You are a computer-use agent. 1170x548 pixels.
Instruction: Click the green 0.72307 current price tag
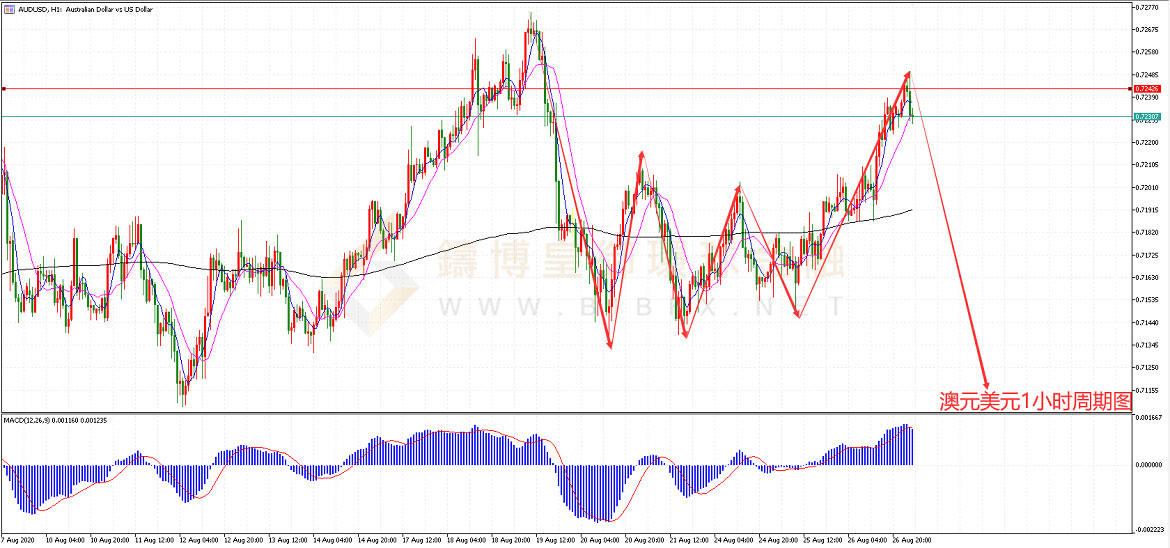tap(1147, 117)
